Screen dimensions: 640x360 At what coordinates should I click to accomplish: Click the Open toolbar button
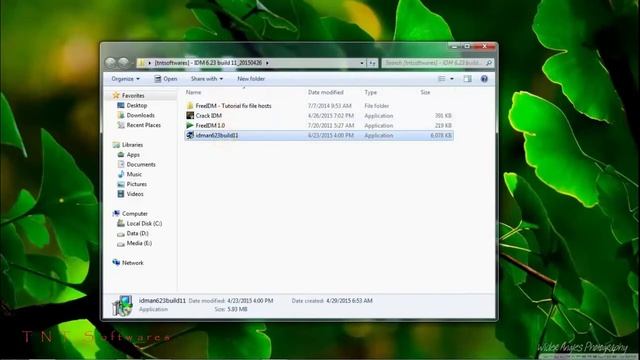[165, 79]
